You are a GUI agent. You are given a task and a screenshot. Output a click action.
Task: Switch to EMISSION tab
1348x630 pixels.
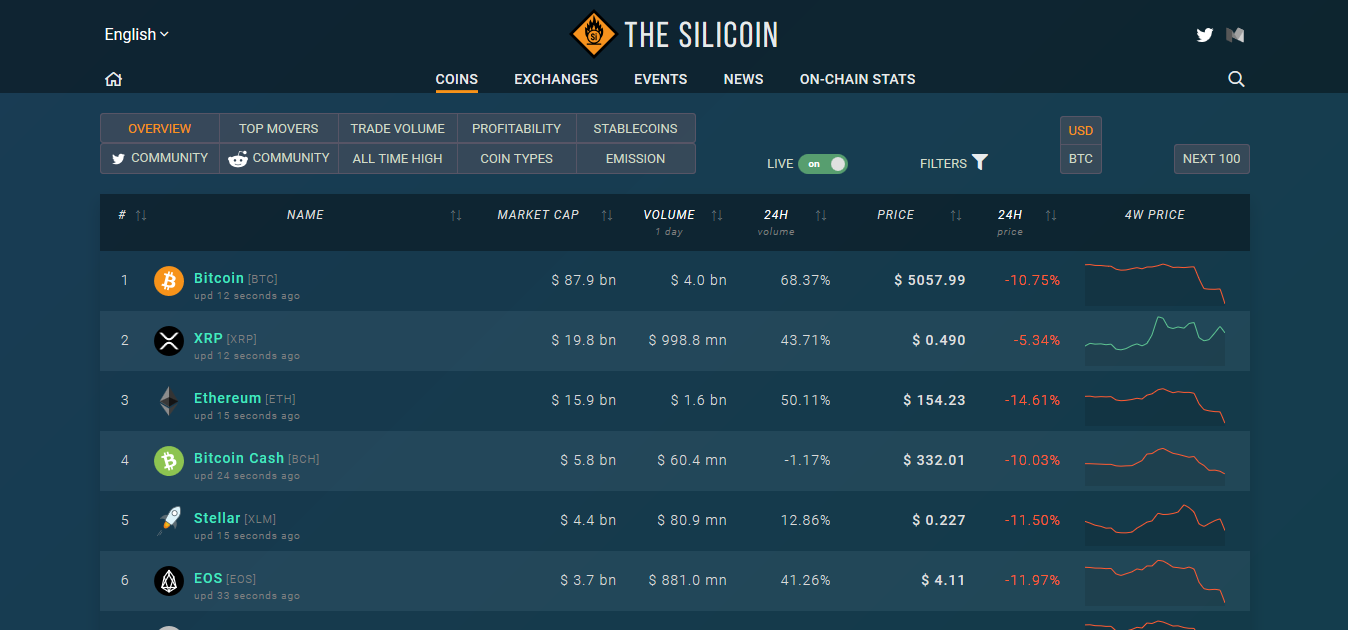636,158
